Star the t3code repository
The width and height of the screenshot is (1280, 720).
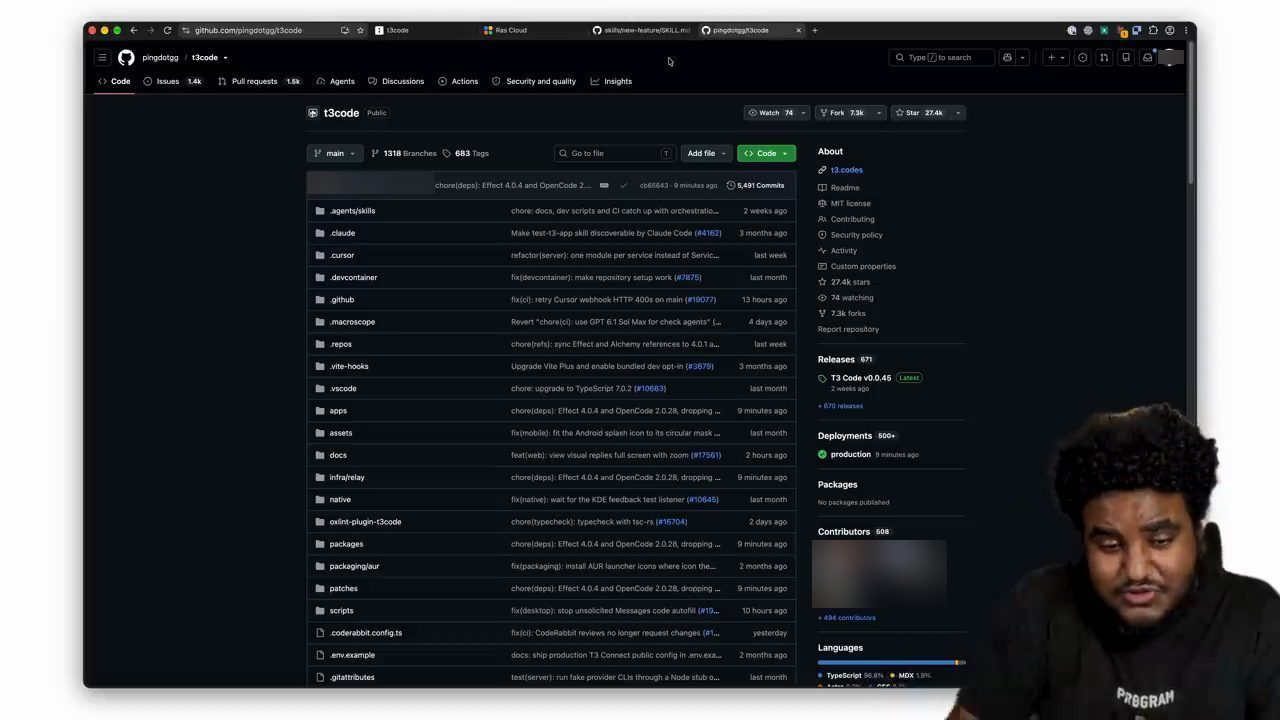(x=919, y=113)
